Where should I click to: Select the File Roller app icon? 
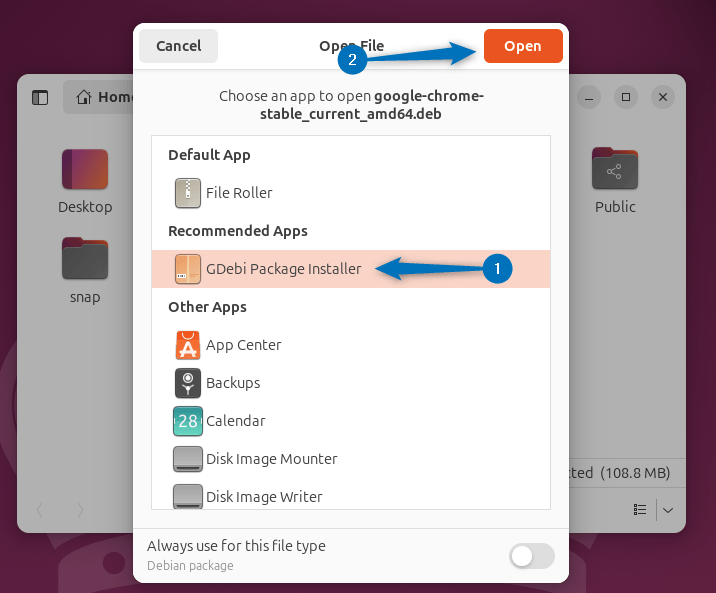[188, 193]
